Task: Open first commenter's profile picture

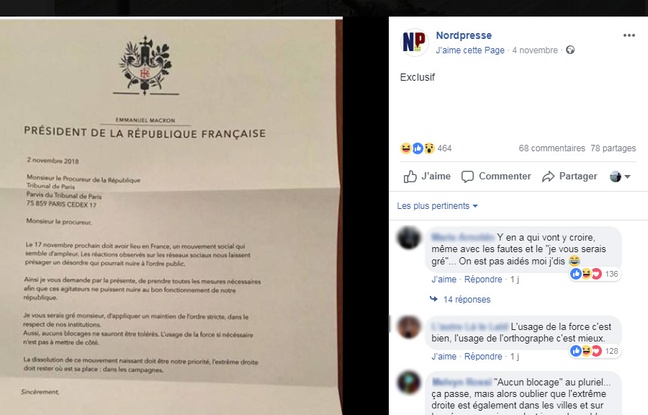Action: [x=409, y=238]
